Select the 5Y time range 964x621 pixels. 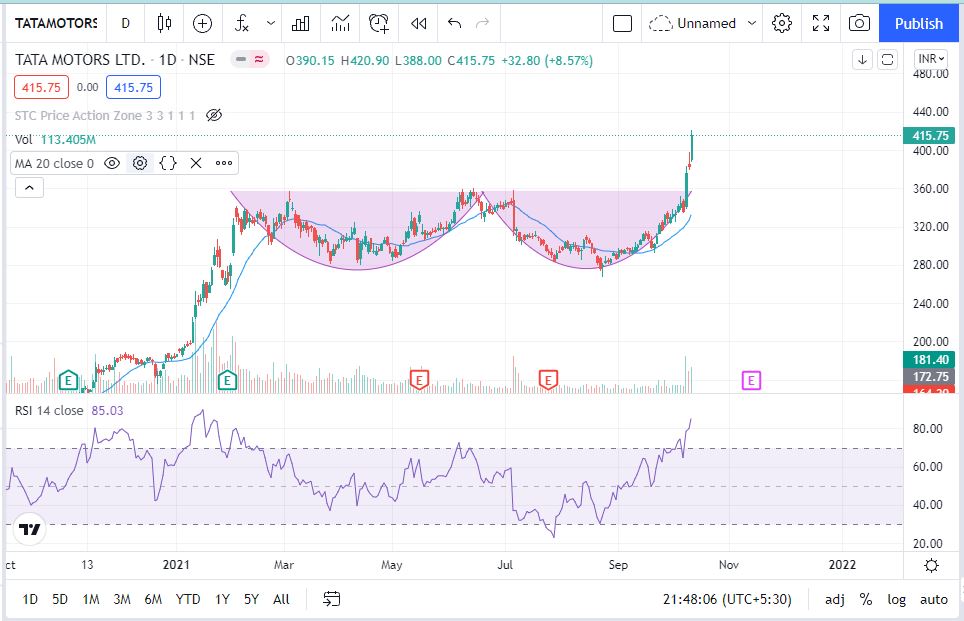[x=251, y=599]
